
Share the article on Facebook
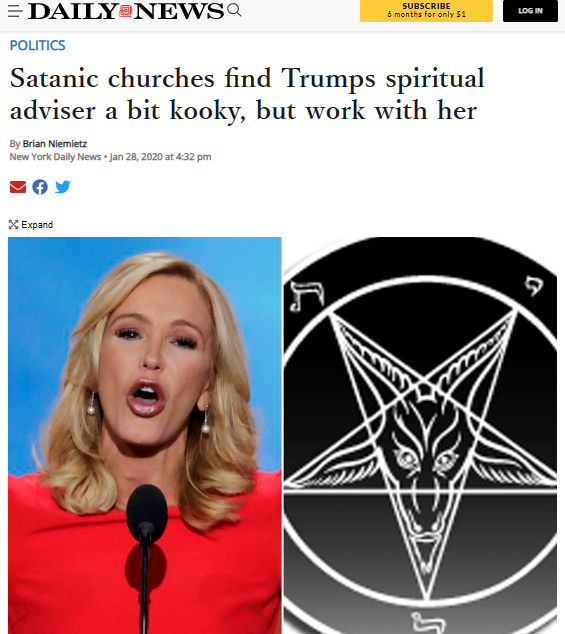40,187
